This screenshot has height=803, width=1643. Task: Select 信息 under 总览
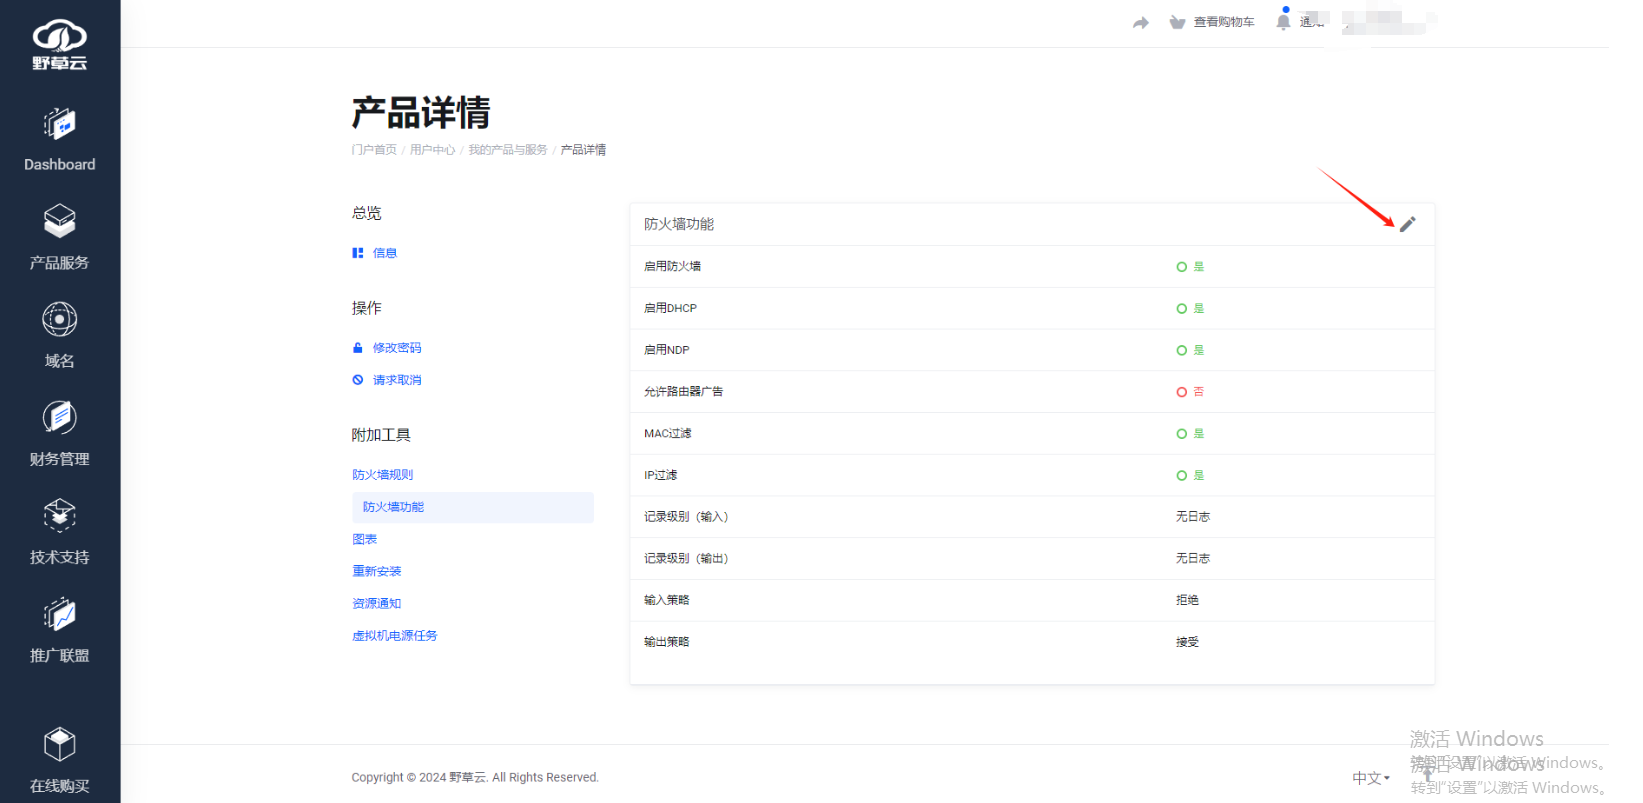385,253
